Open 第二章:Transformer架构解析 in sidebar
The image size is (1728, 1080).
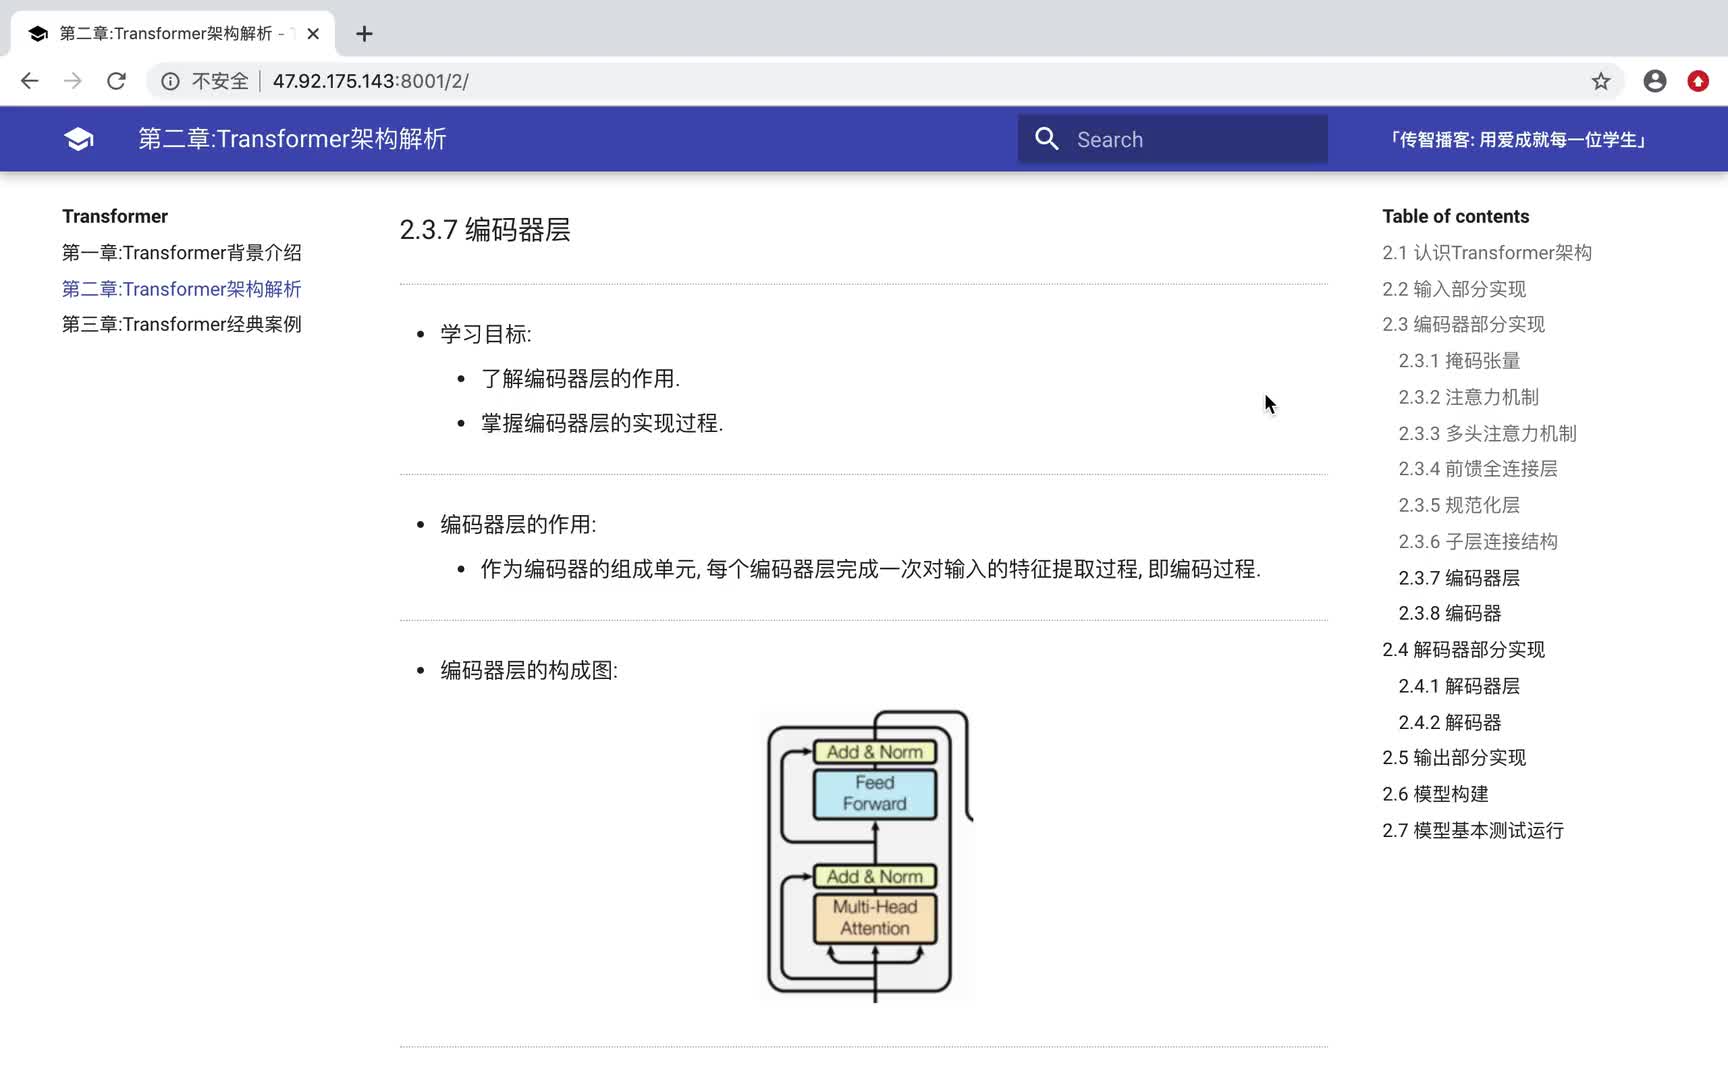point(181,289)
